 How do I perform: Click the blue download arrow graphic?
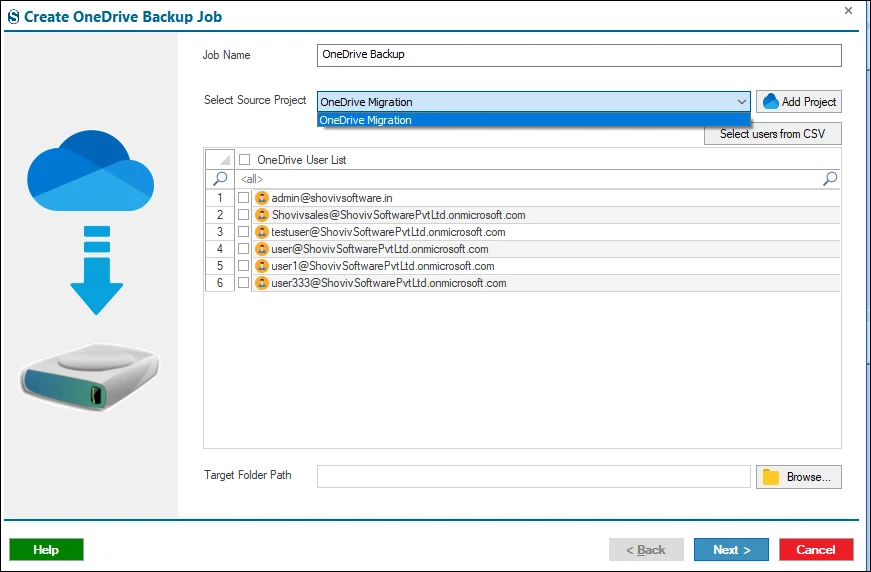[97, 270]
